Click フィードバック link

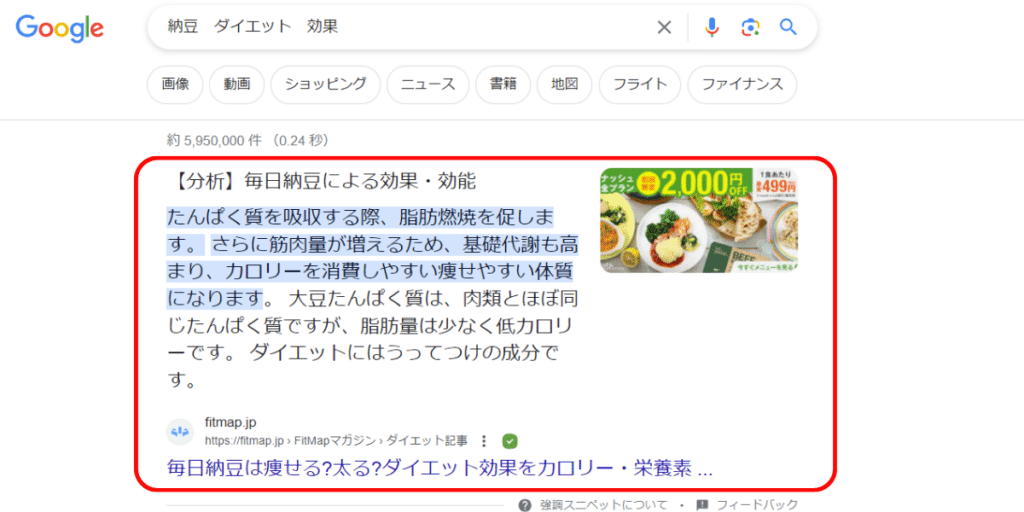coord(757,505)
